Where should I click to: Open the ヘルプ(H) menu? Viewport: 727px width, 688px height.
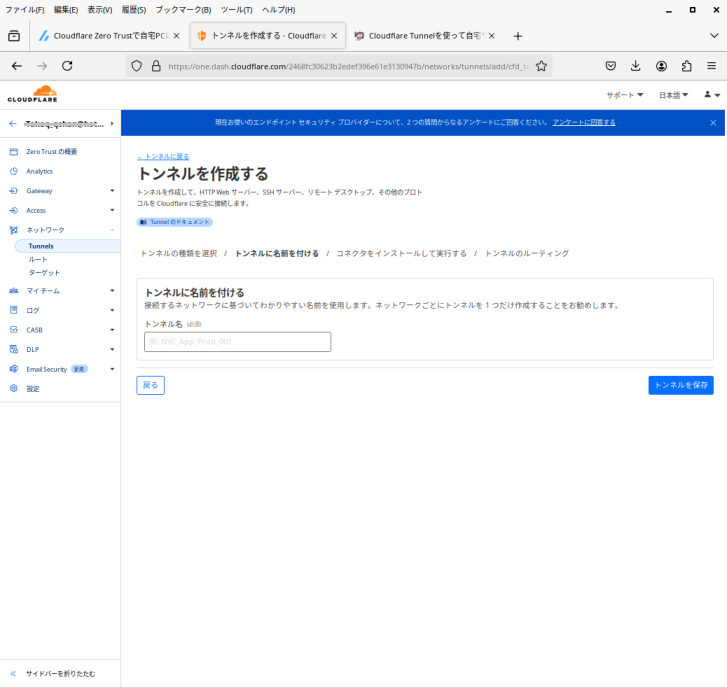(278, 10)
